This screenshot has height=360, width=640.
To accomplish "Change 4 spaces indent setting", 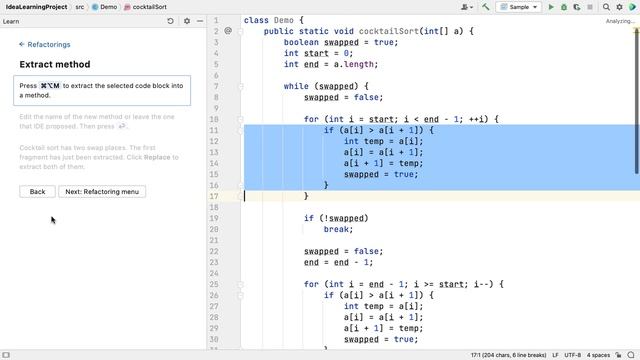I will [598, 355].
